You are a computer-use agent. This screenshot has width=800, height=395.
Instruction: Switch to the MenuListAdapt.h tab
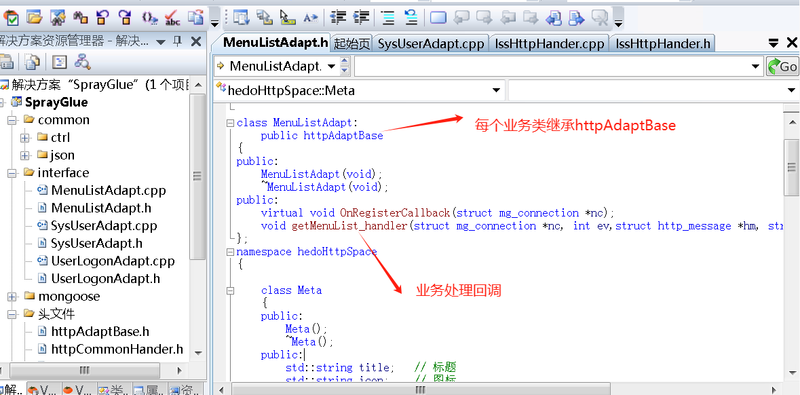point(275,43)
